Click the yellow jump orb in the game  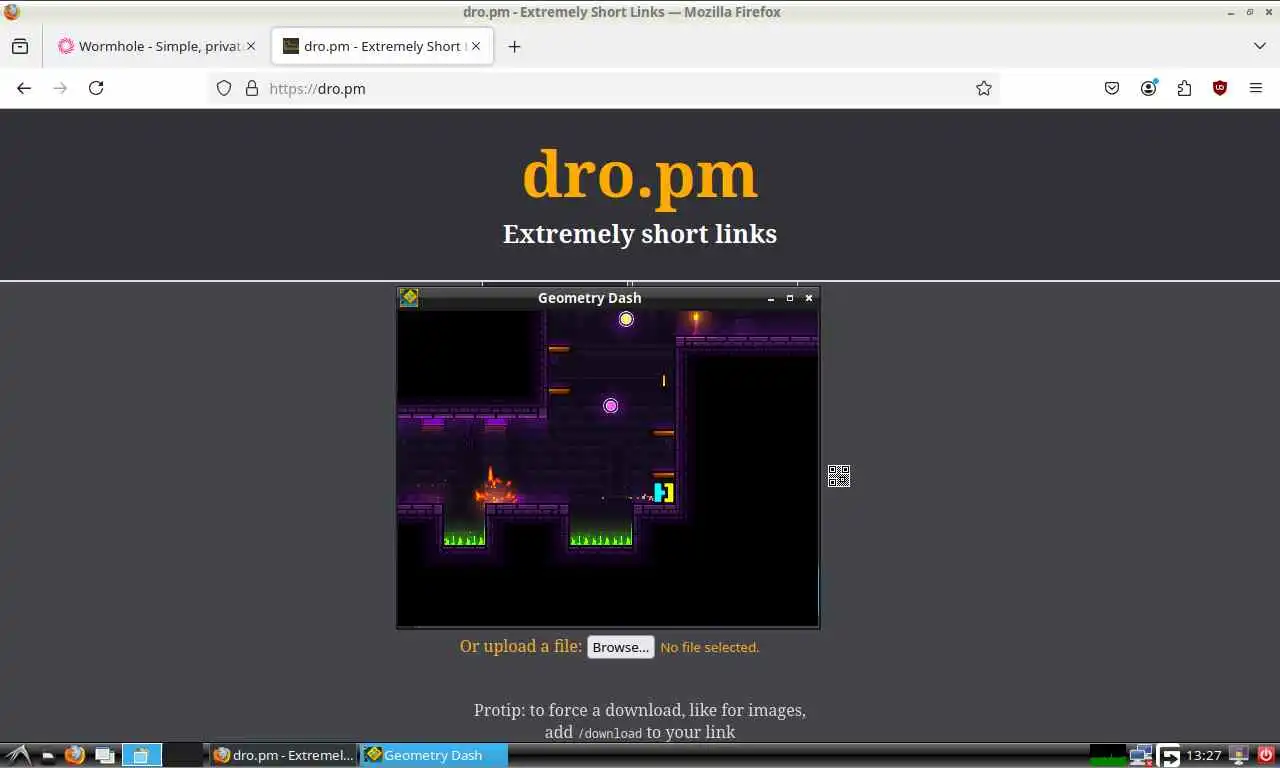click(626, 319)
